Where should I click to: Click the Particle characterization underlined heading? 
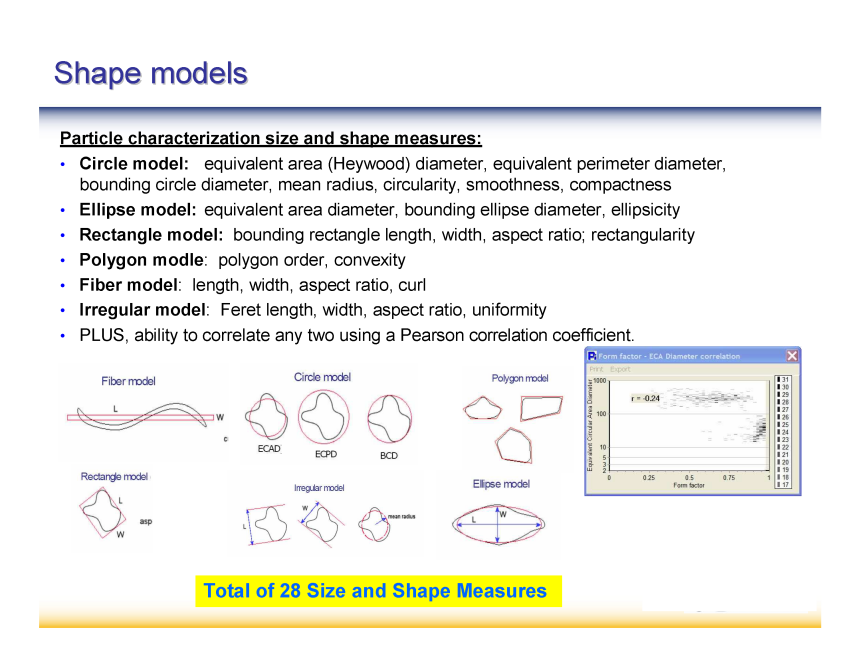(x=270, y=138)
